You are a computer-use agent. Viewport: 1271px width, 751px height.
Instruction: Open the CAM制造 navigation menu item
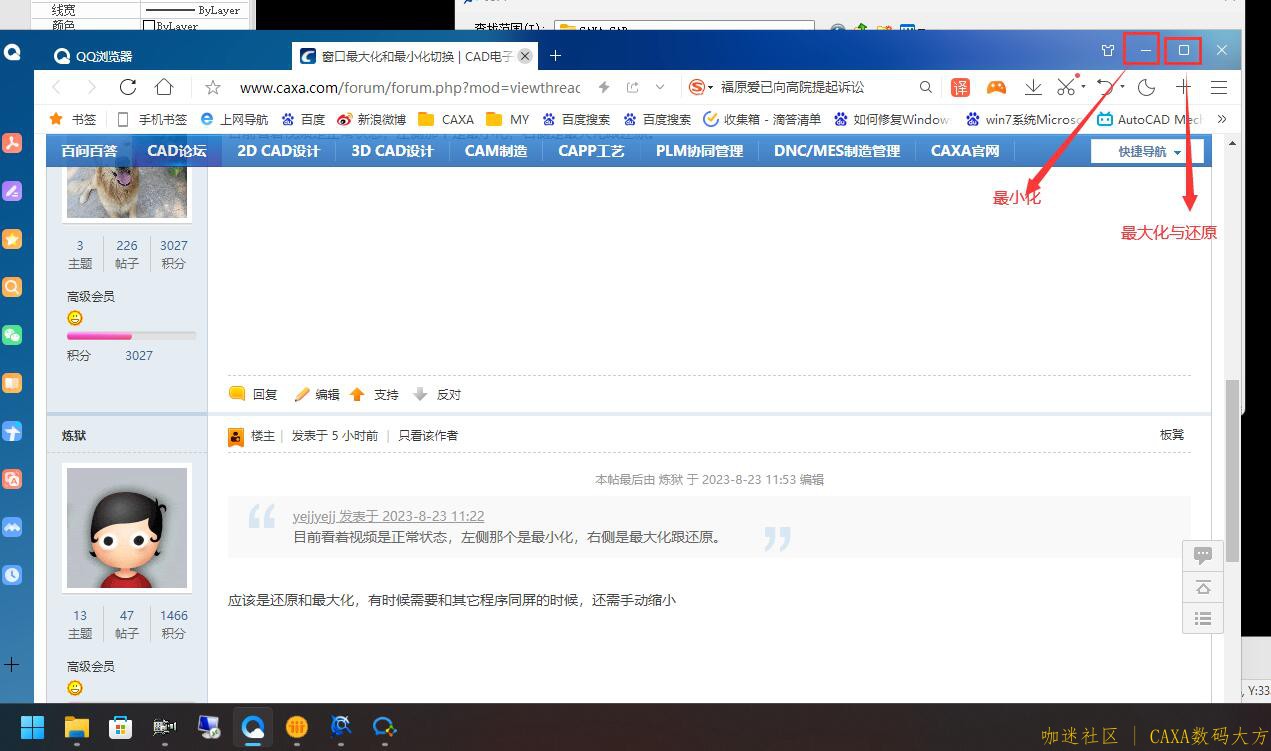click(496, 151)
